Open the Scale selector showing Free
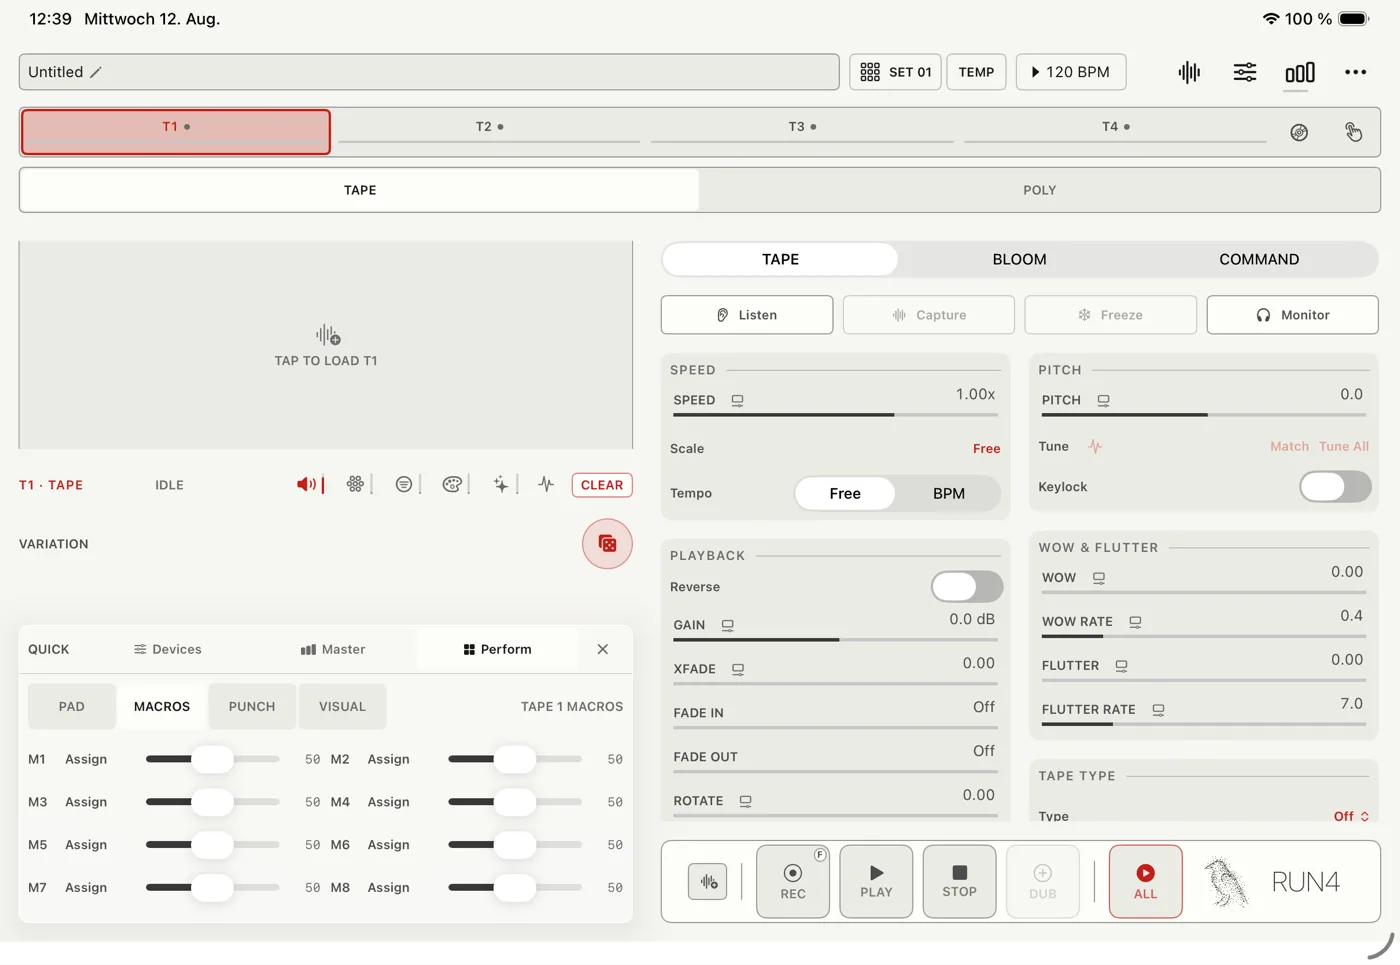Screen dimensions: 1400x965 point(986,449)
